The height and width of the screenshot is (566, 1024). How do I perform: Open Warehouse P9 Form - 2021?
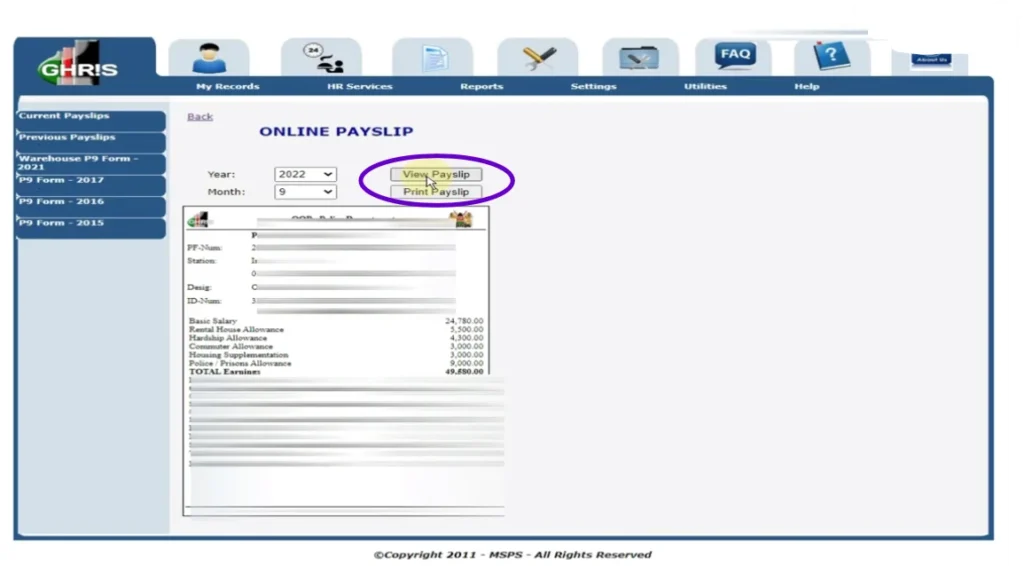coord(91,162)
